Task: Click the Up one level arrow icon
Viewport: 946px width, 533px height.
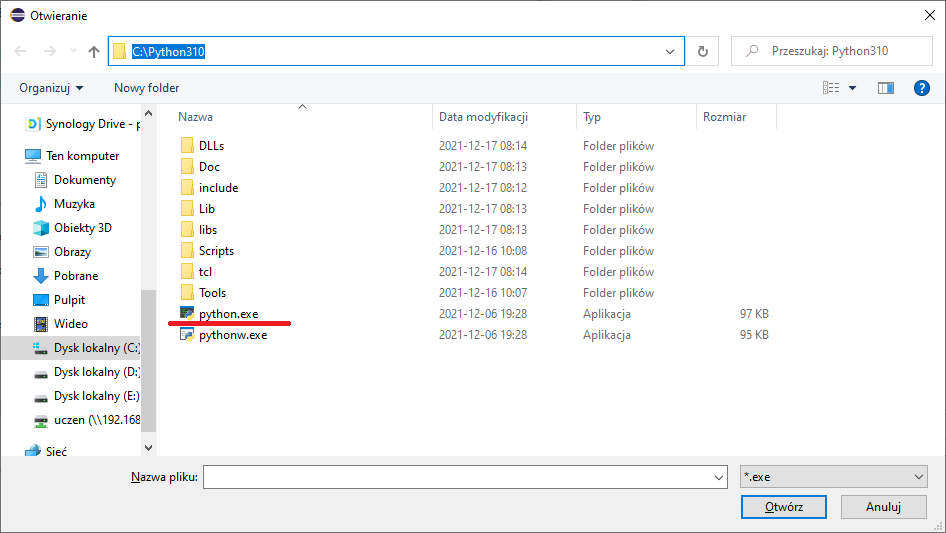Action: [x=94, y=51]
